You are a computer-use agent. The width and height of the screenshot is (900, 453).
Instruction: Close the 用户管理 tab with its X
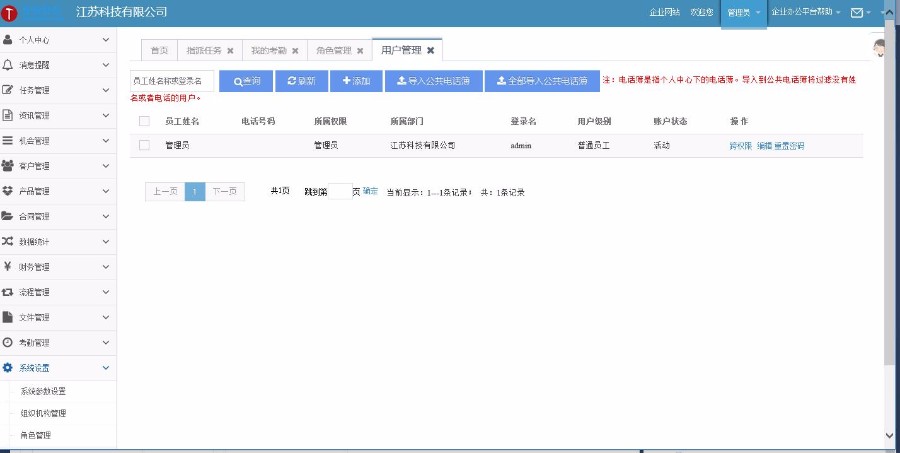[430, 51]
